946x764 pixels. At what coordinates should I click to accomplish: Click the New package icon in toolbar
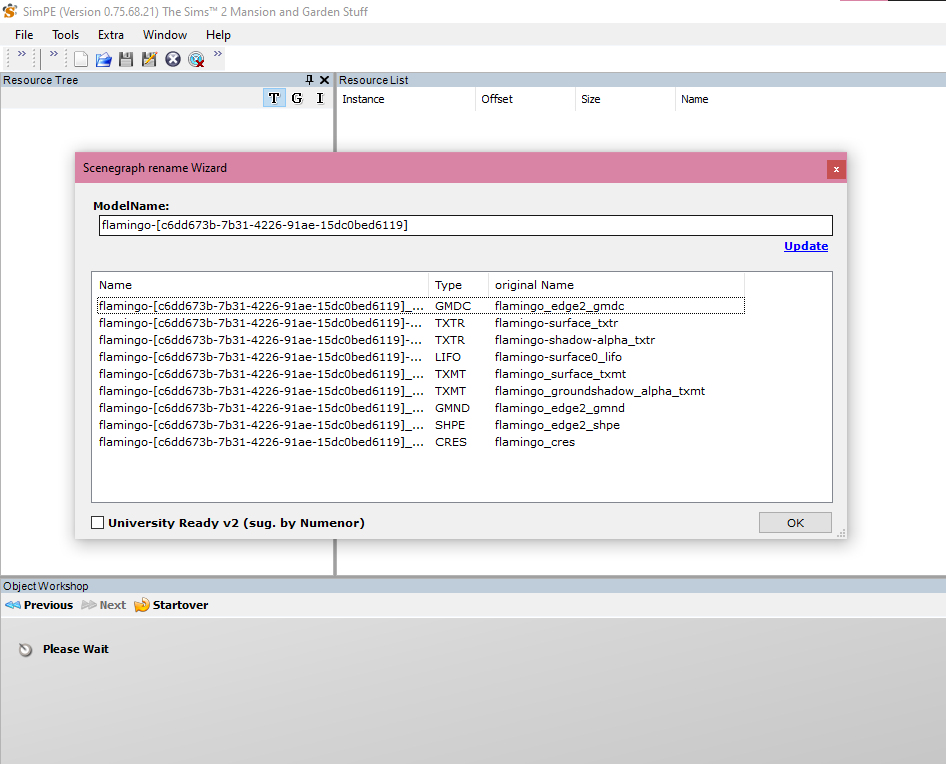coord(81,59)
